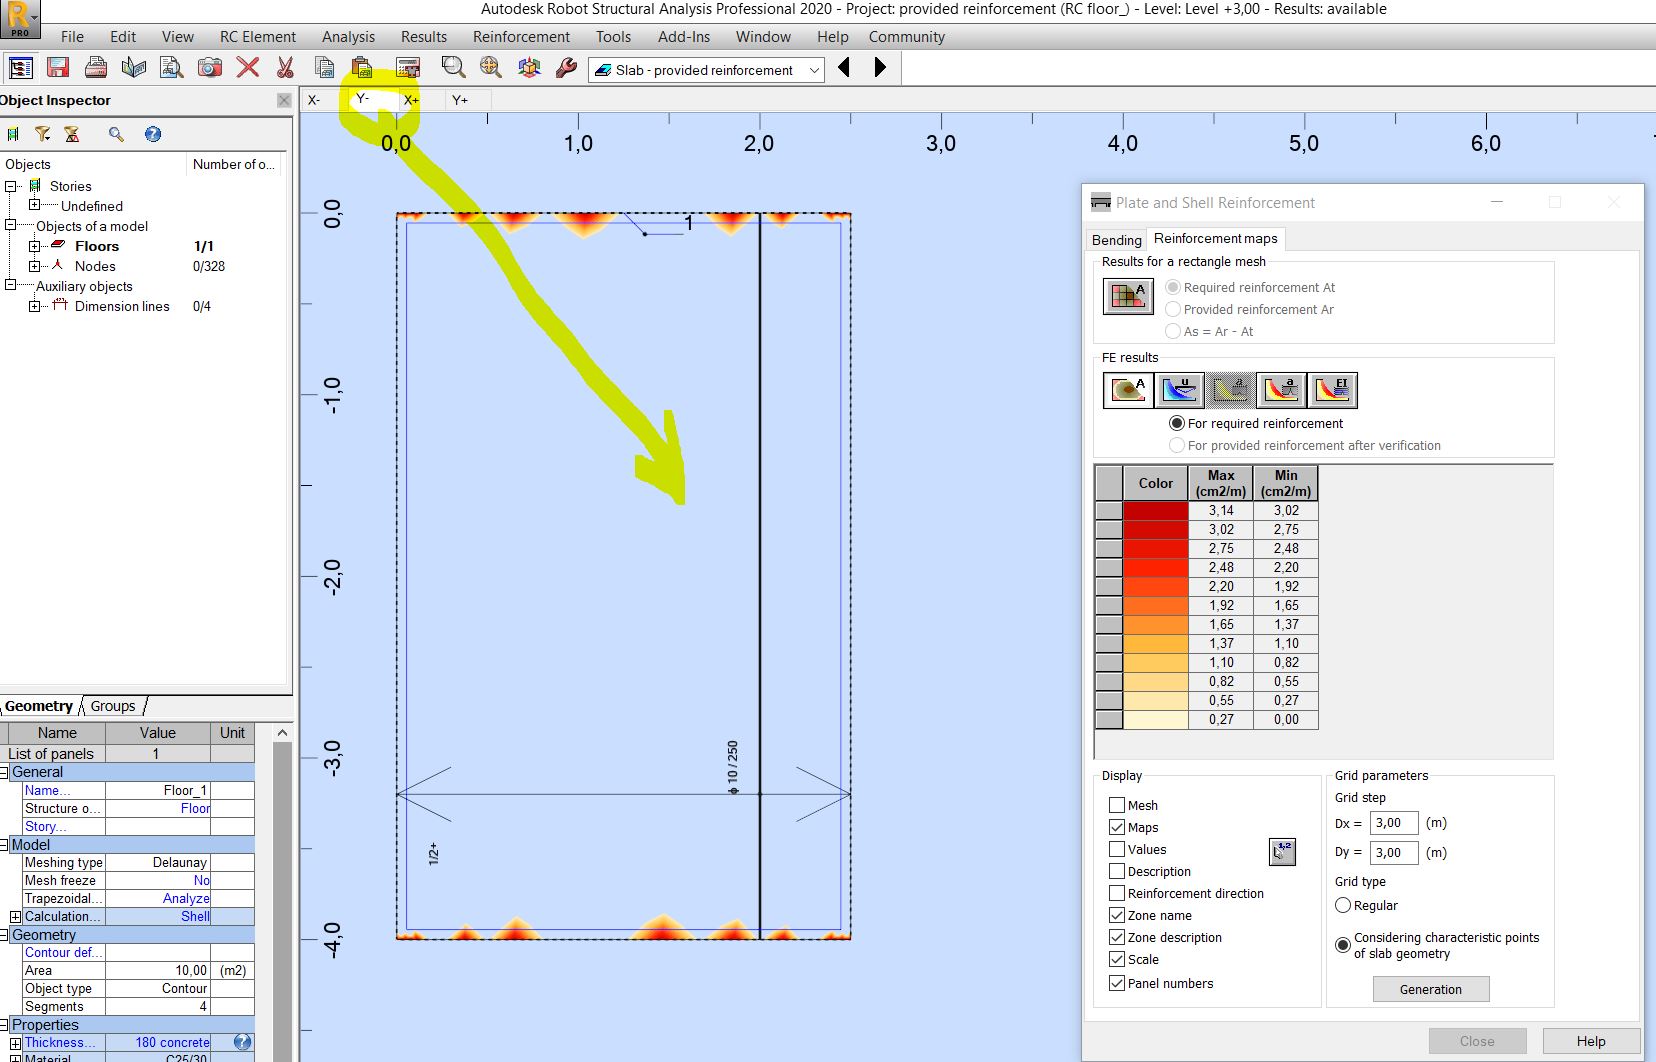Select the Print Preview icon
1656x1062 pixels.
pyautogui.click(x=172, y=68)
